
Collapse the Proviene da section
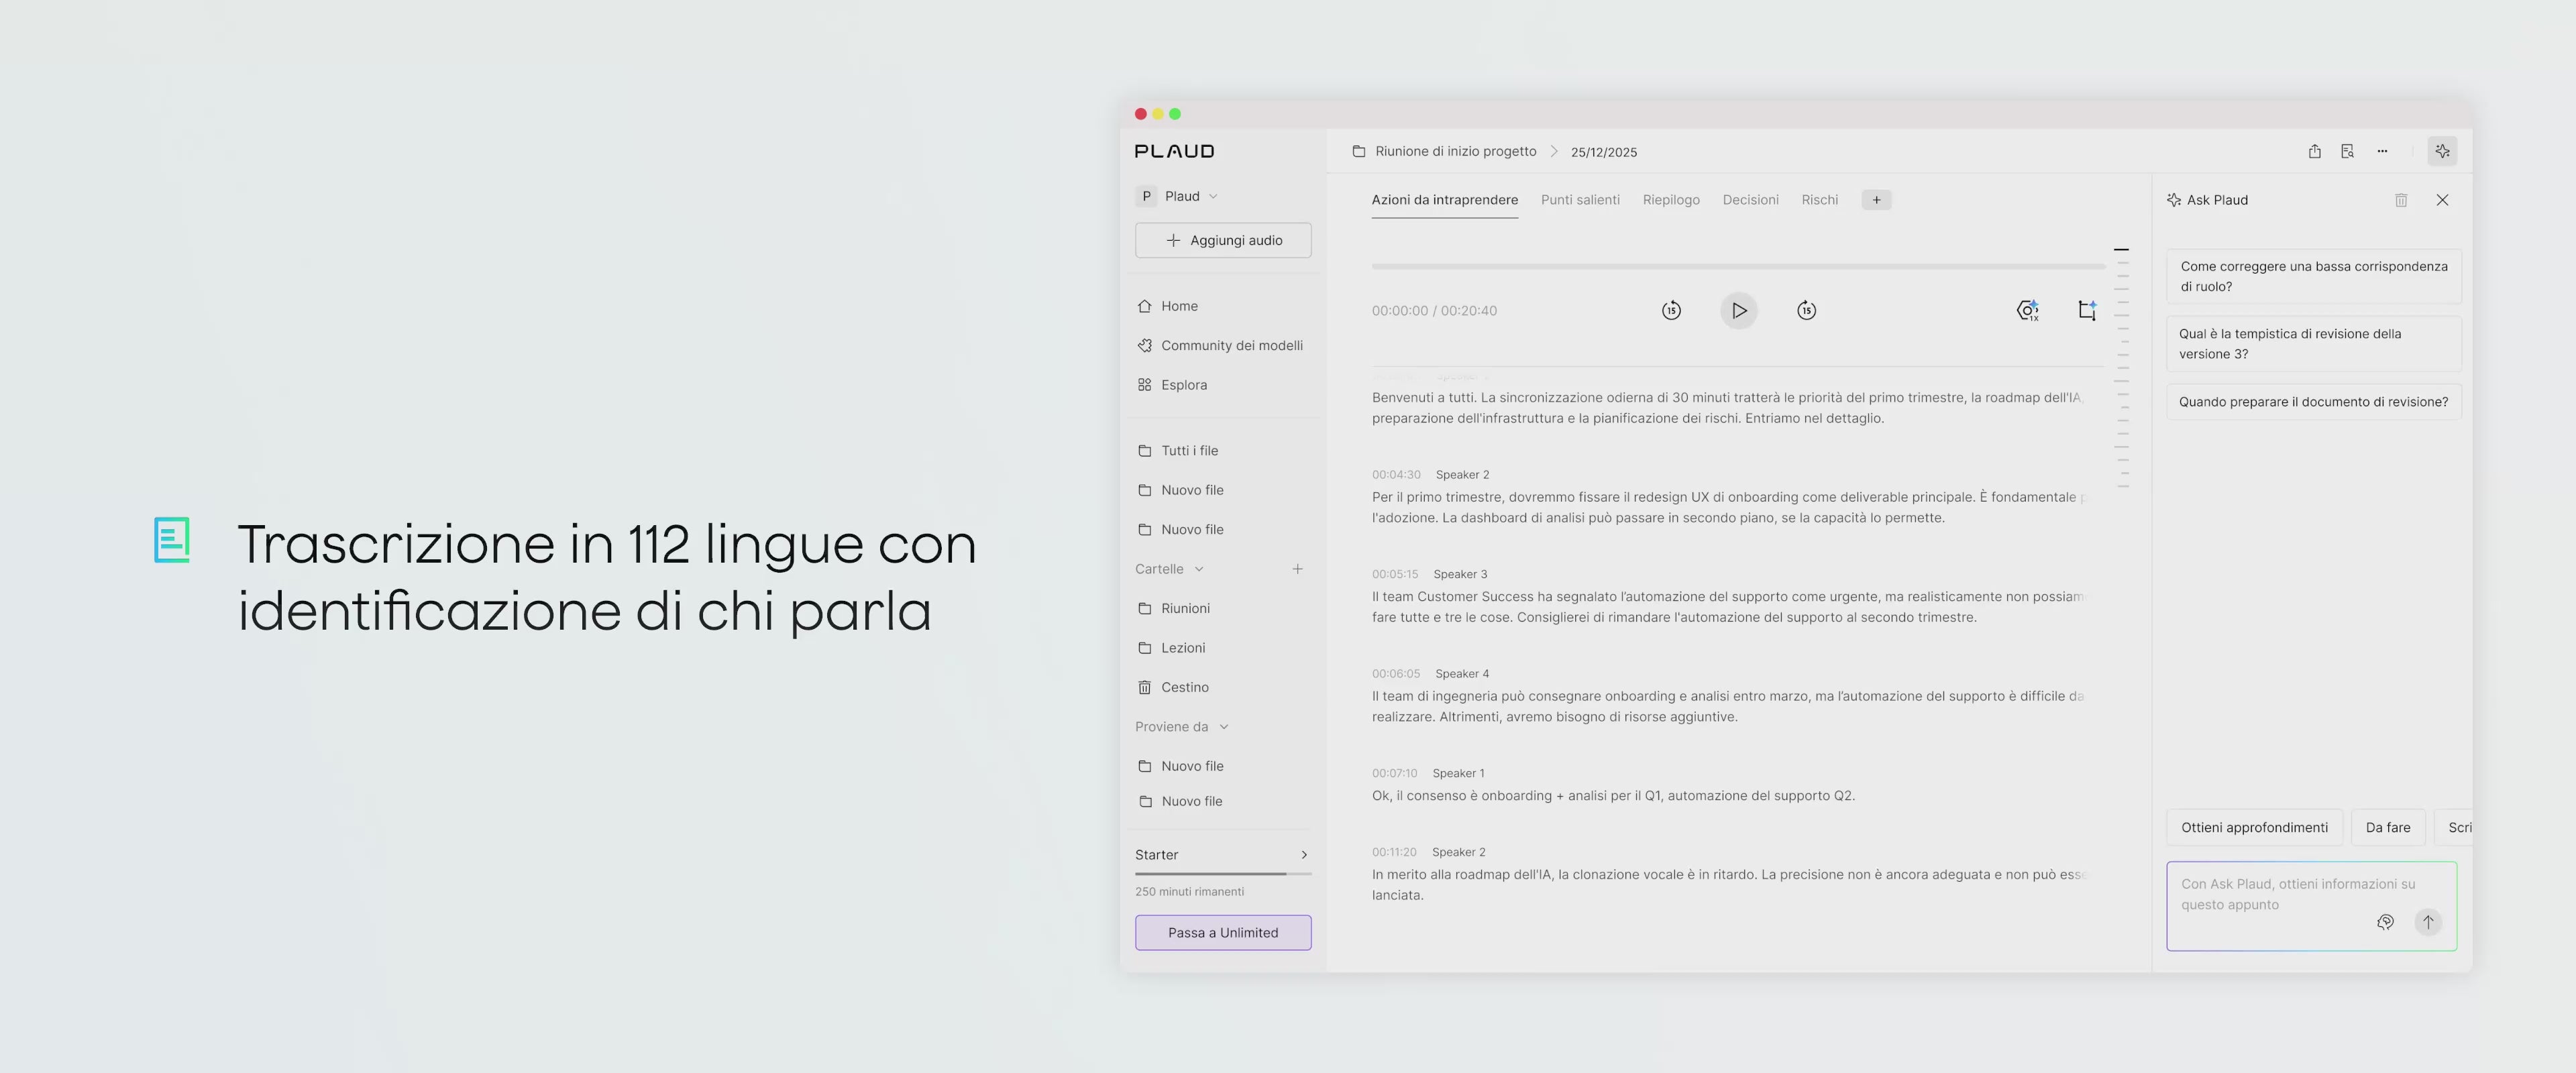(1224, 727)
